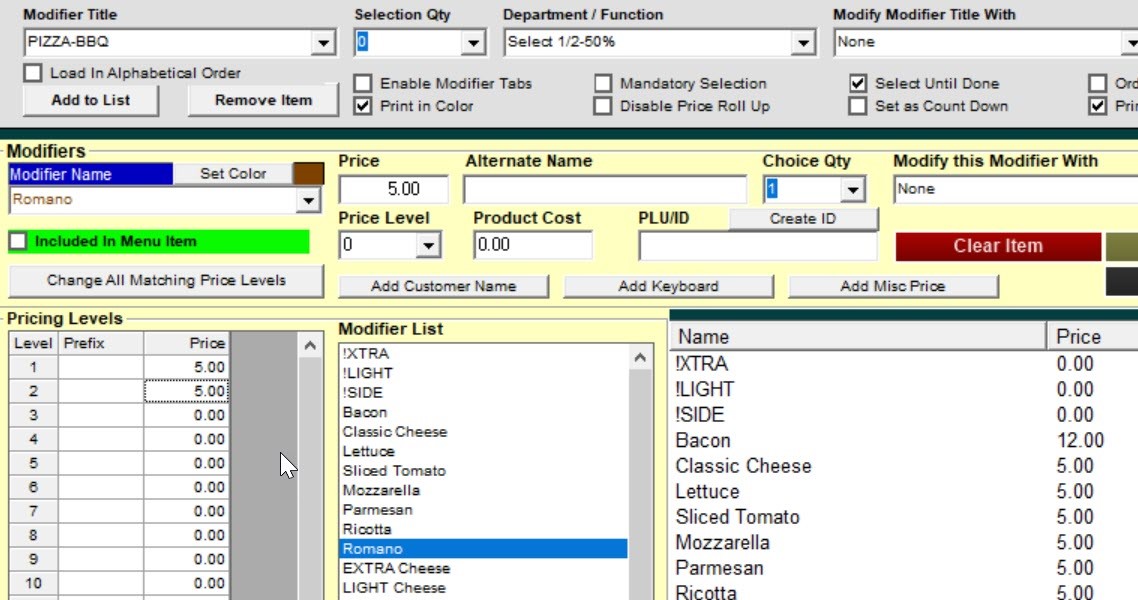Viewport: 1138px width, 600px height.
Task: Uncheck Select Until Done
Action: click(x=857, y=83)
